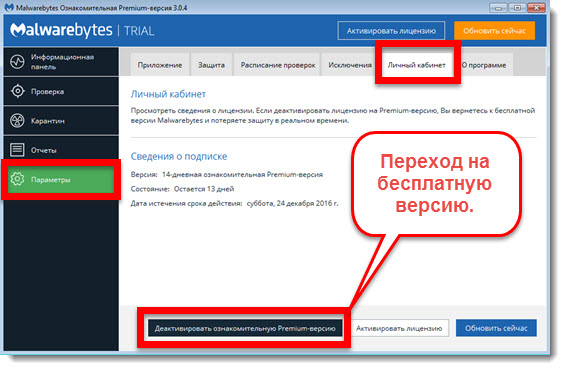Click expiry date суббота, 24 декабря 2016 г.
The image size is (565, 370).
point(292,203)
